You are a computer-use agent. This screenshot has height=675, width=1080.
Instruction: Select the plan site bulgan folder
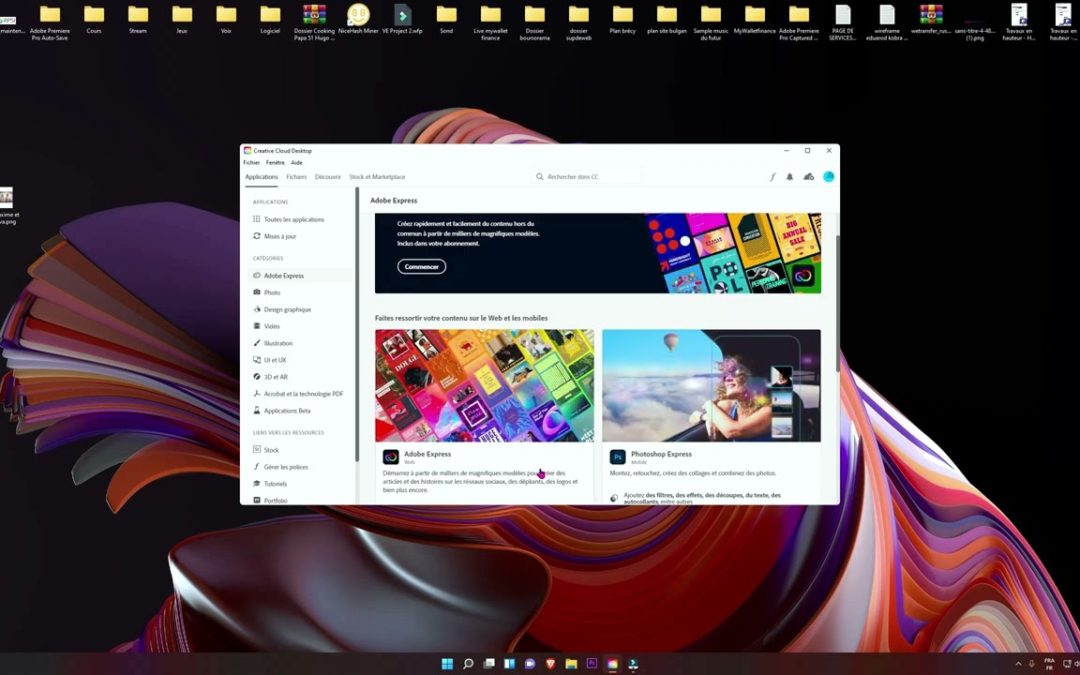(667, 20)
